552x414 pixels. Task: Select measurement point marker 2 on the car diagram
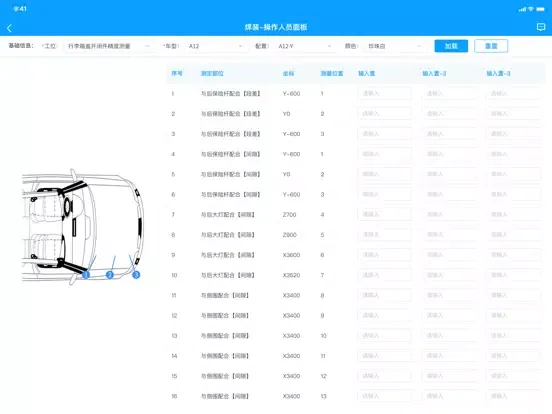[109, 275]
